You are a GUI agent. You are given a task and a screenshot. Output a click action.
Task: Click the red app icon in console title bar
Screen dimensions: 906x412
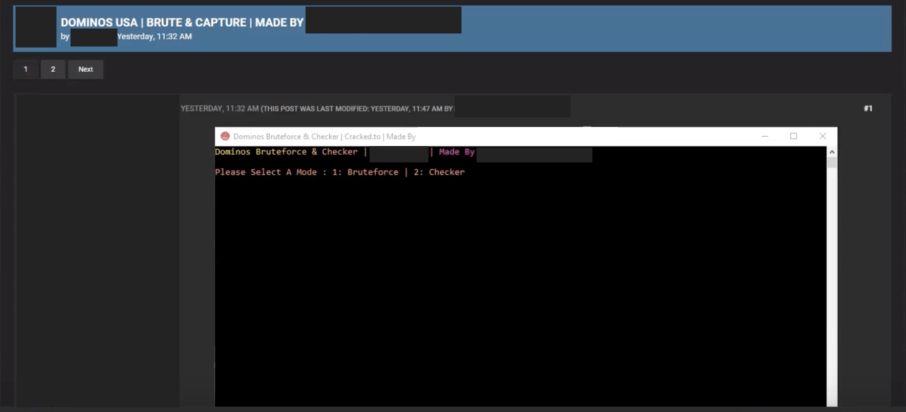click(x=225, y=136)
